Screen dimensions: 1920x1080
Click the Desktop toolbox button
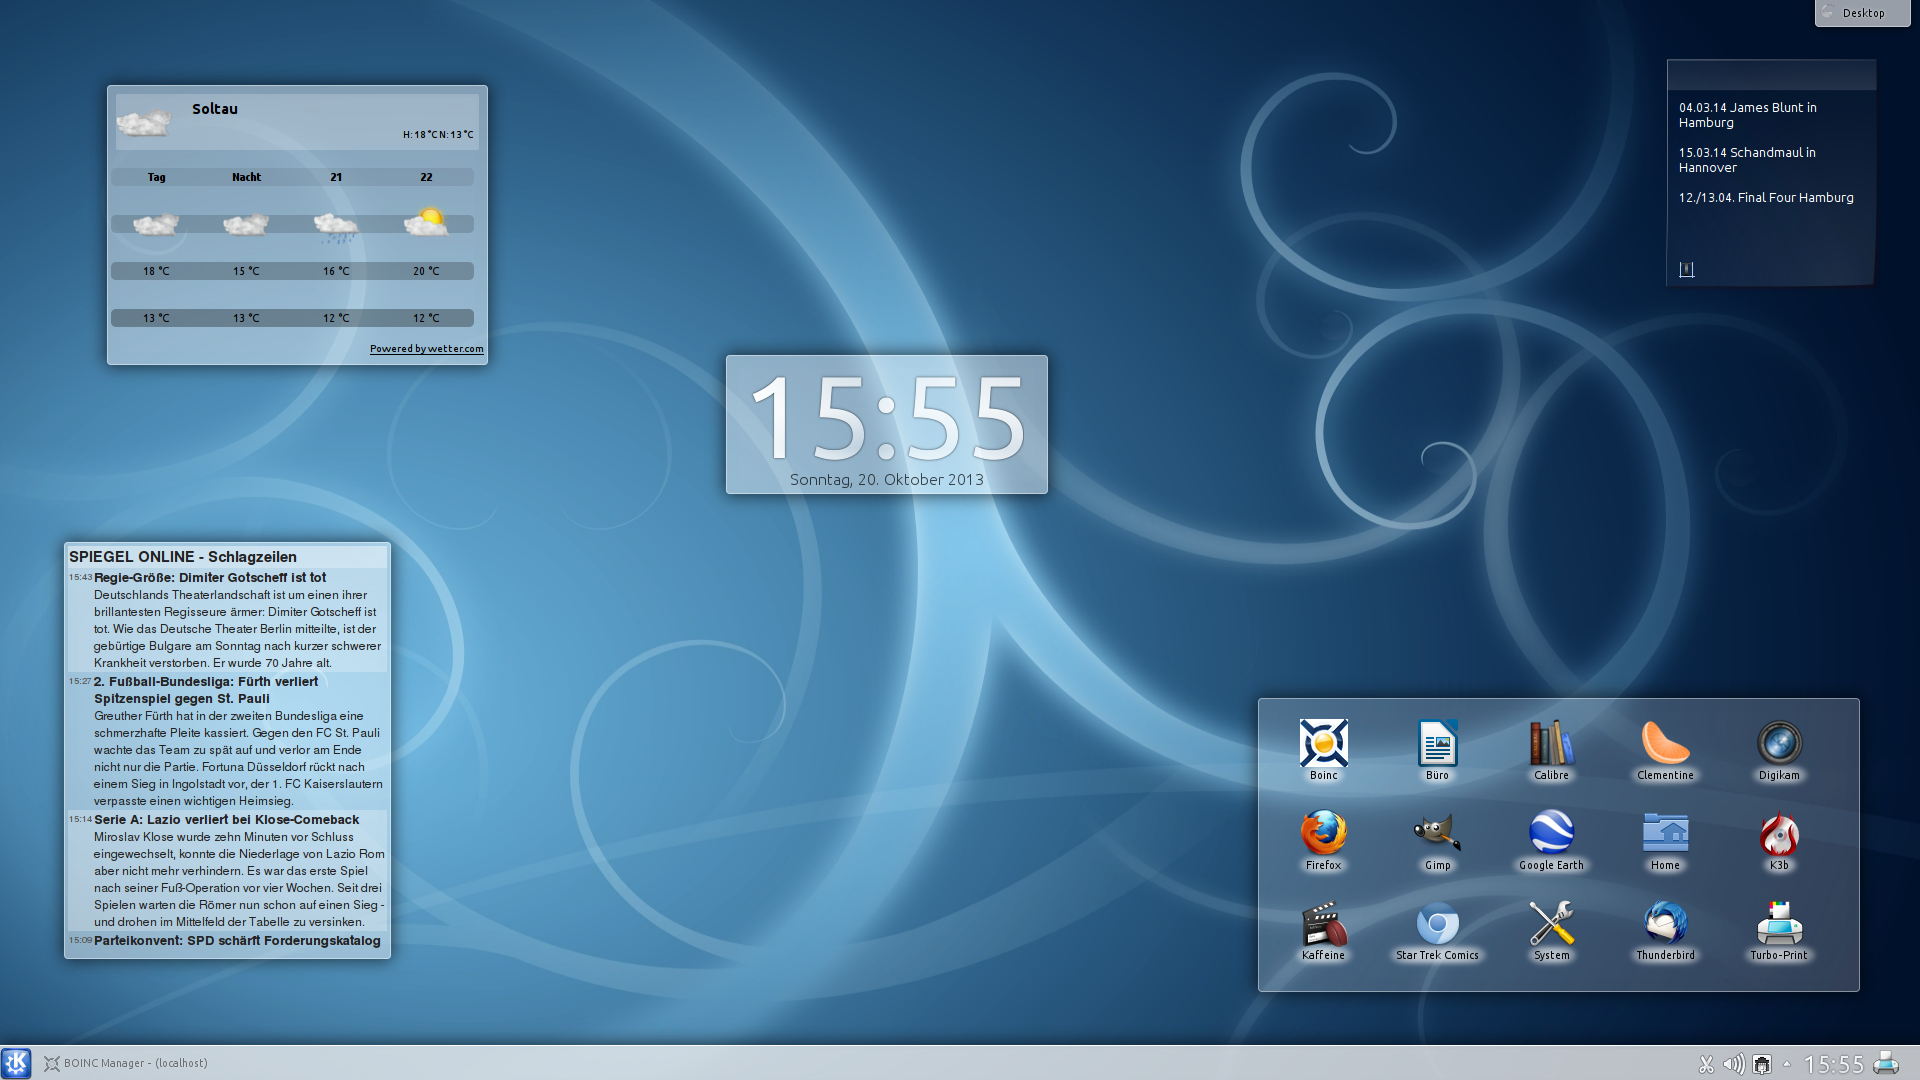(1861, 13)
